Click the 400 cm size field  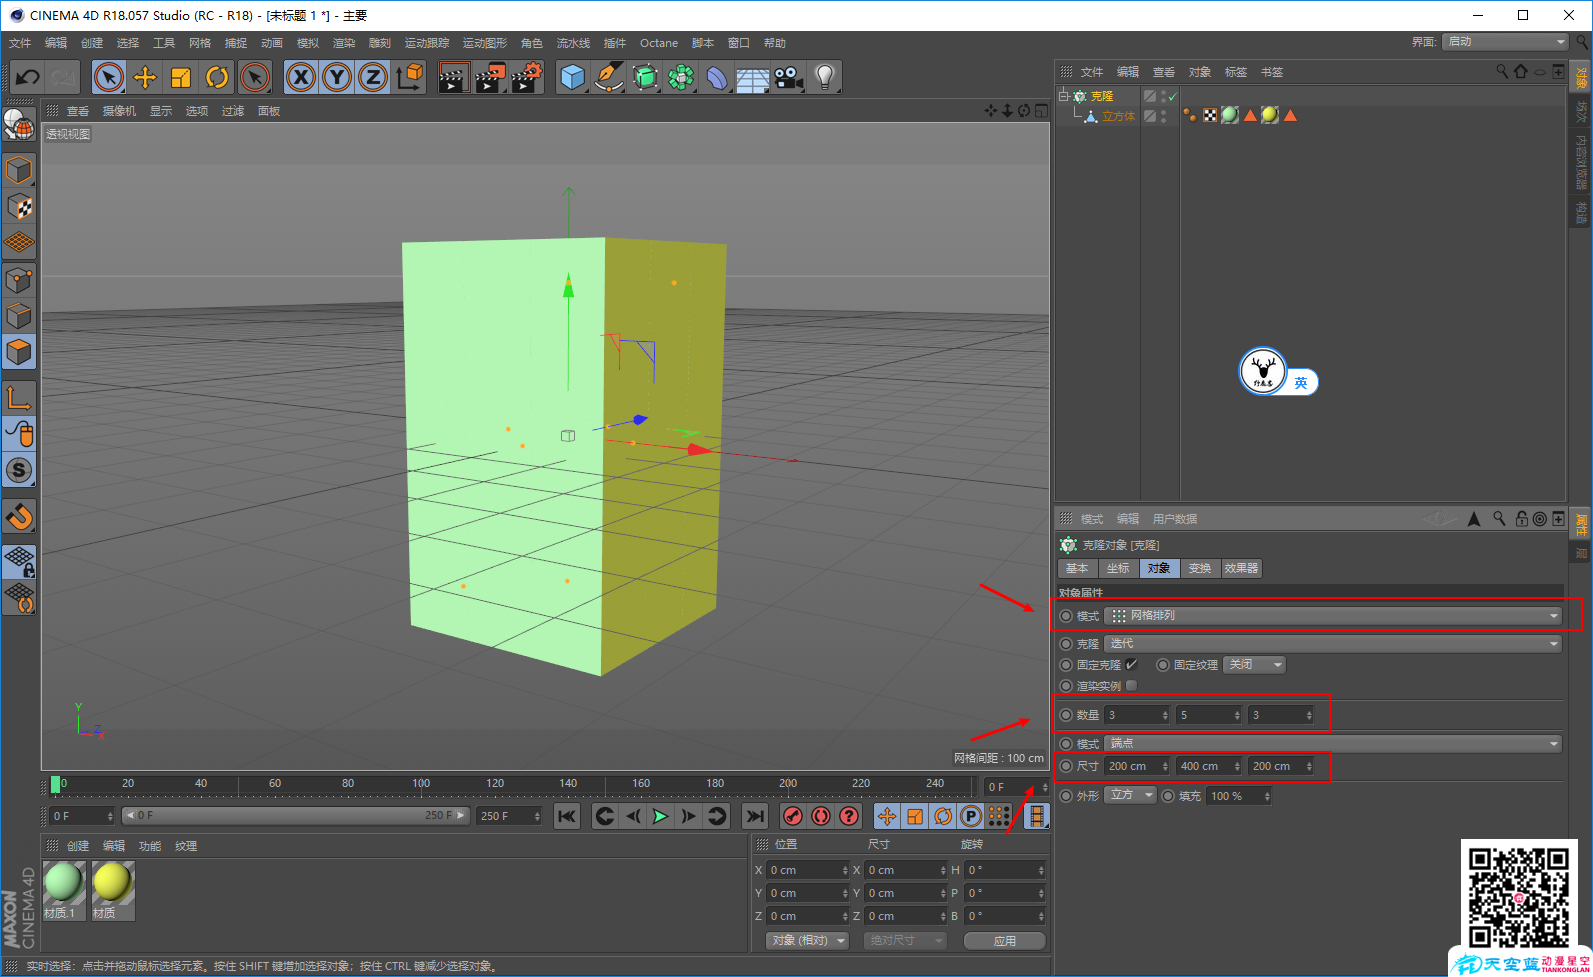1209,766
